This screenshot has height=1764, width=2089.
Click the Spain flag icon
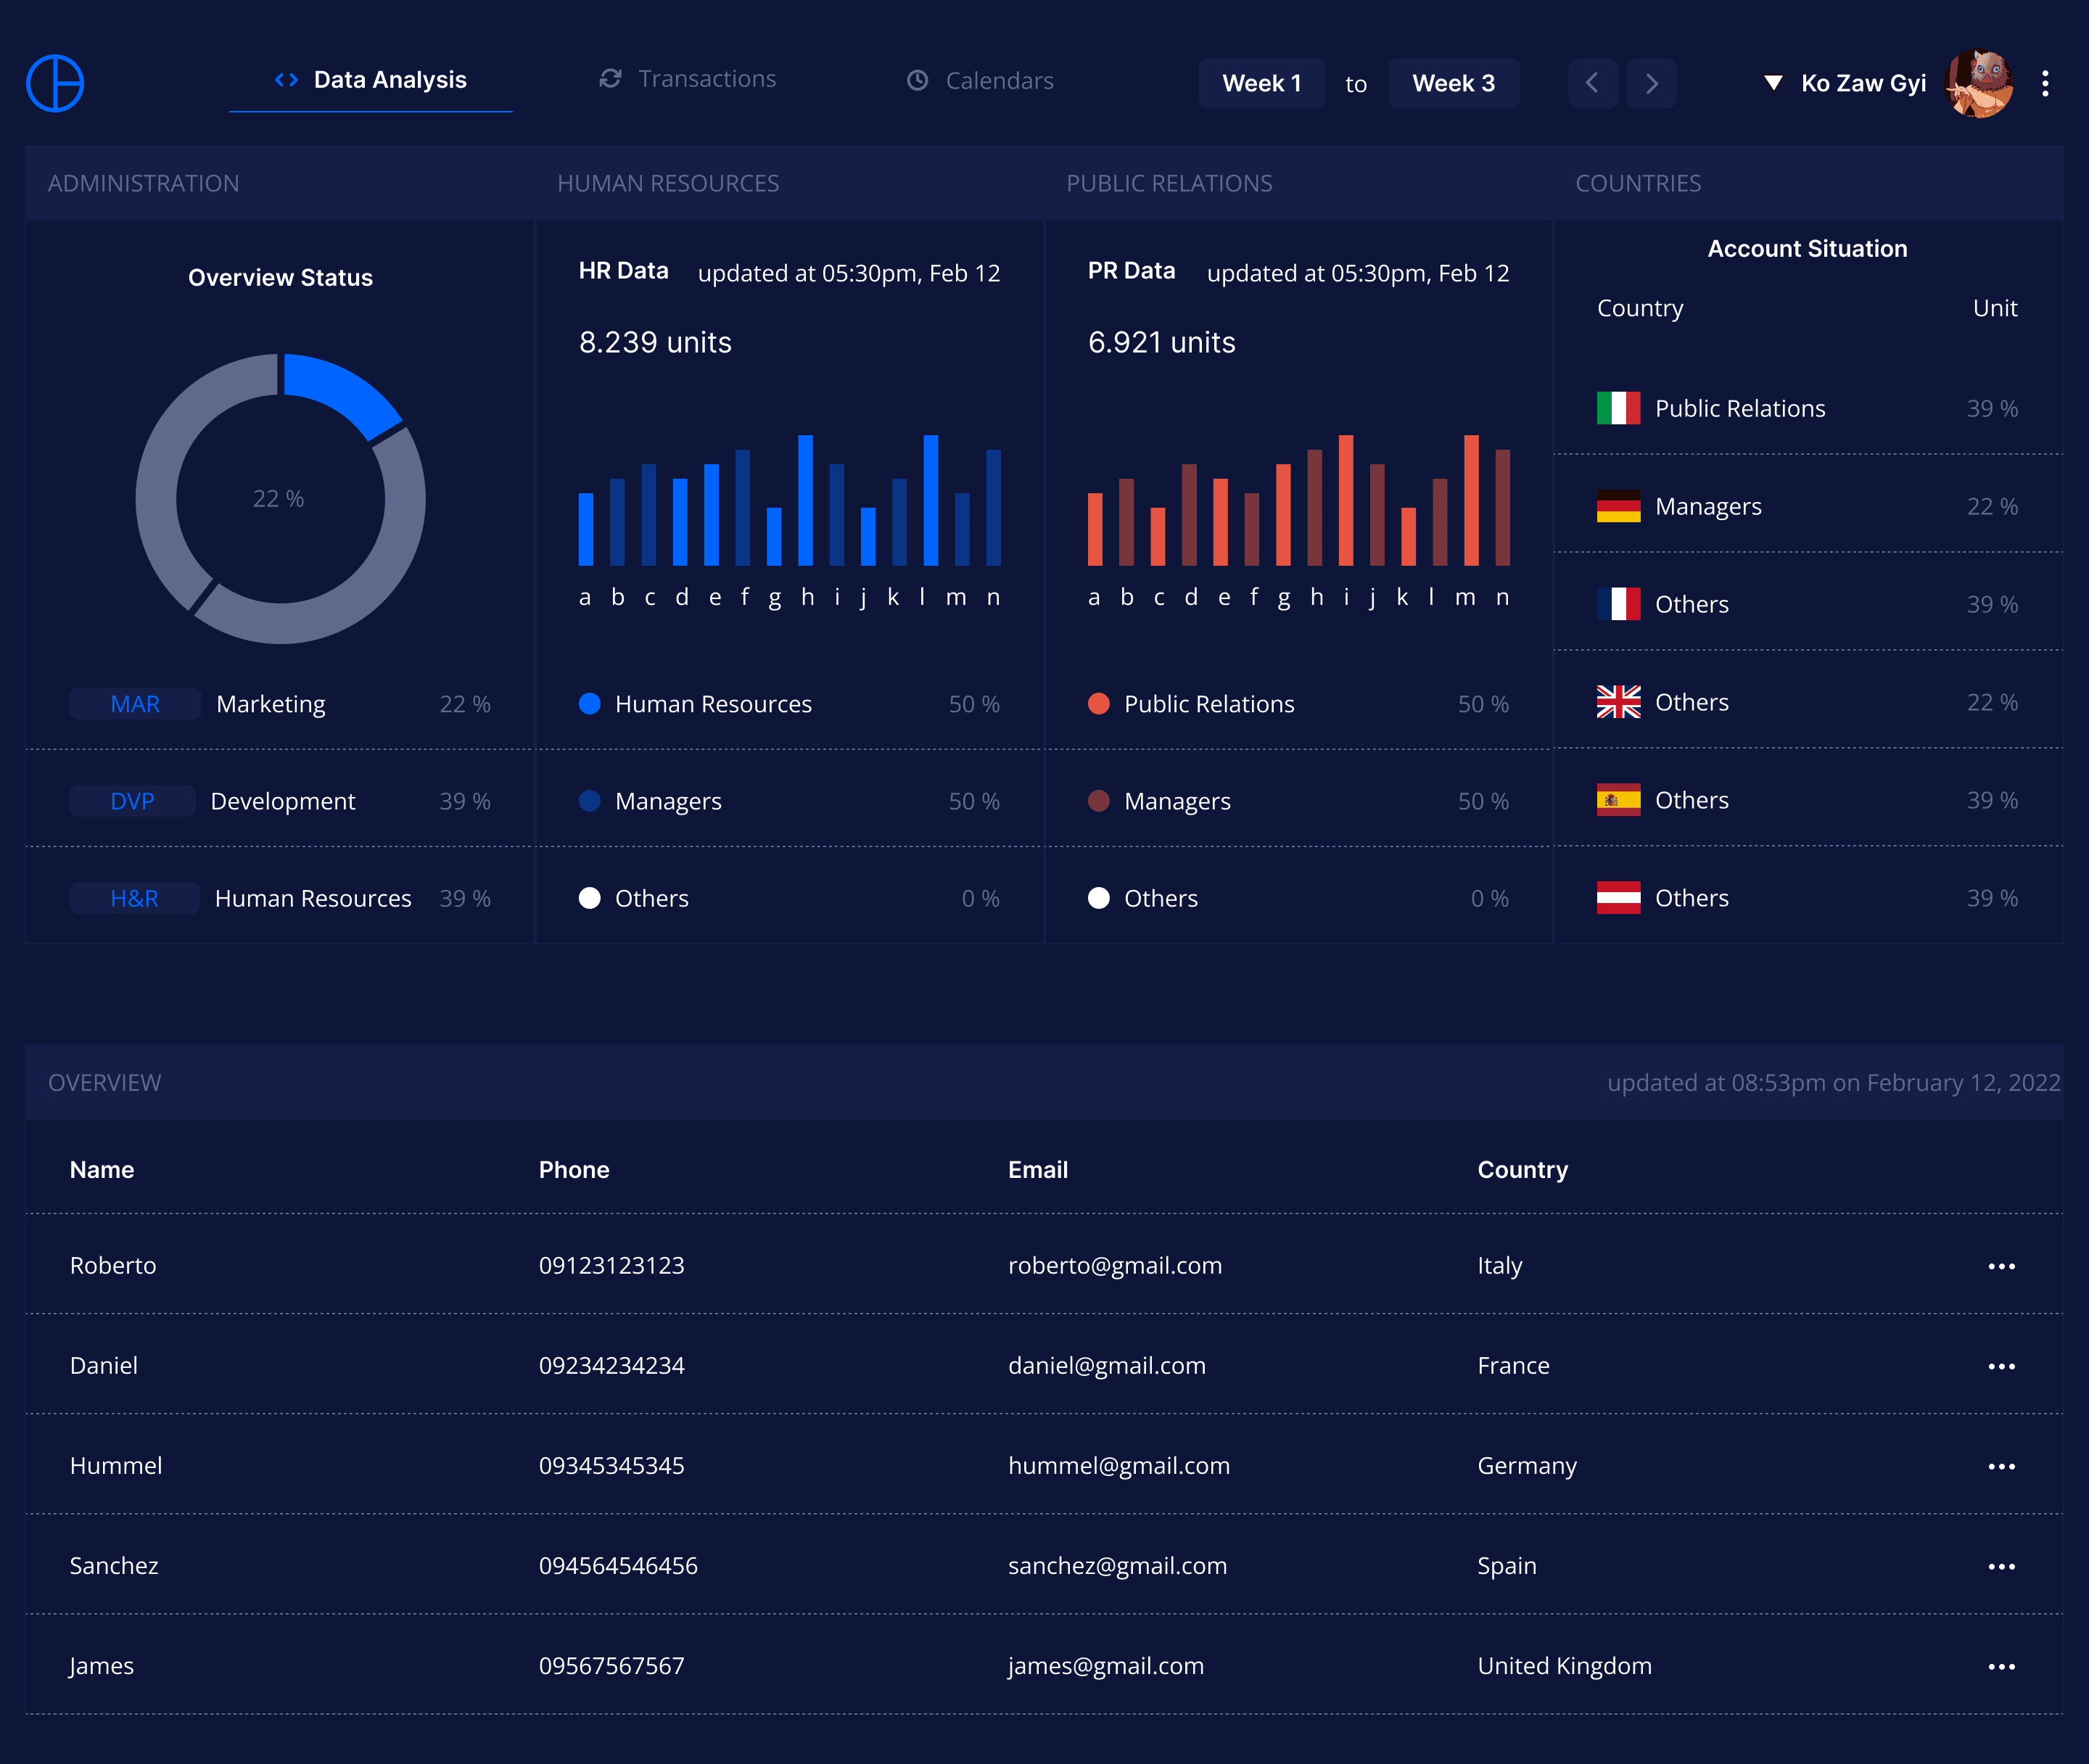click(x=1618, y=800)
